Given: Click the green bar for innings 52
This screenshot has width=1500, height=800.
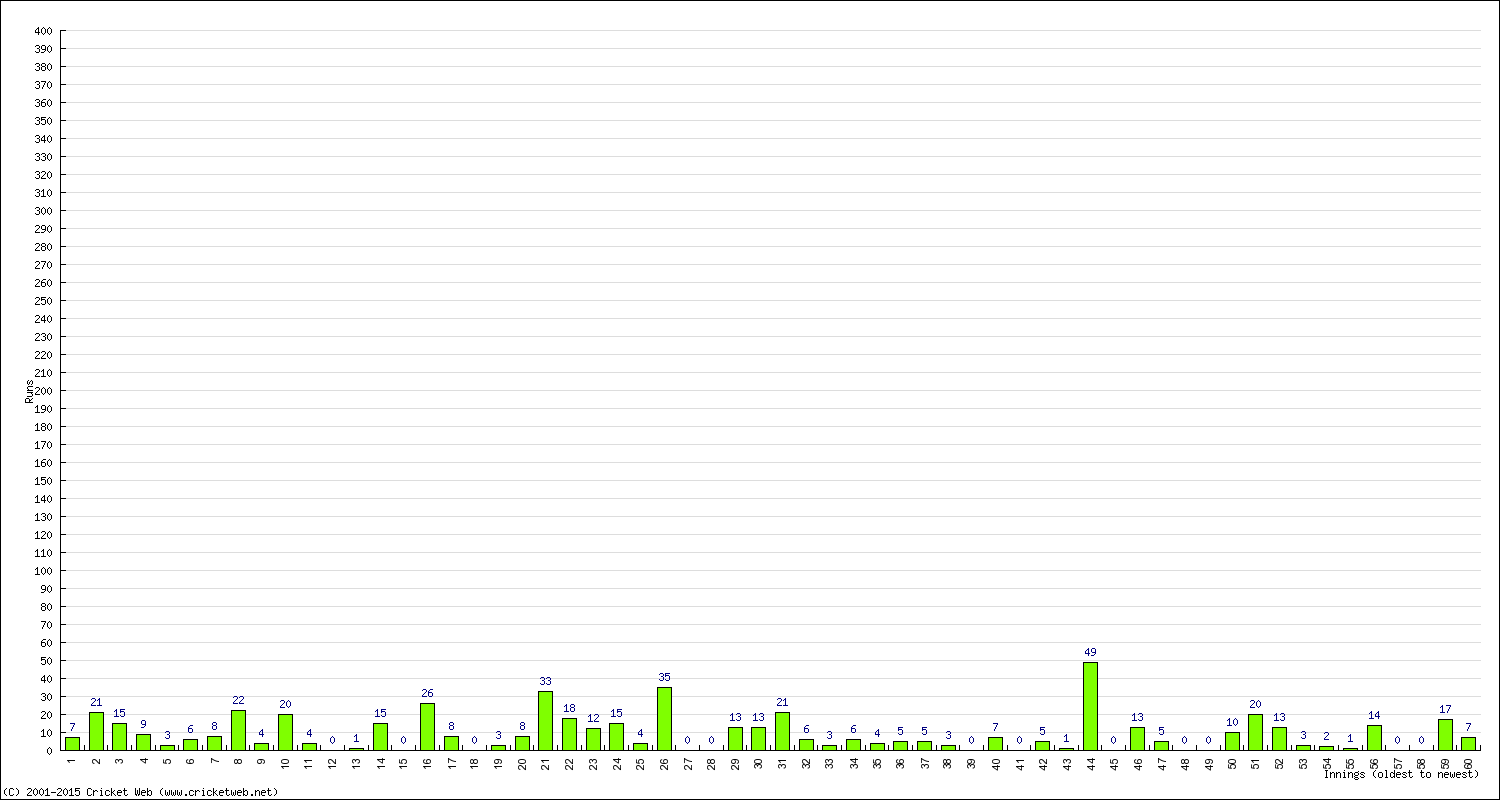Looking at the screenshot, I should pos(1279,739).
